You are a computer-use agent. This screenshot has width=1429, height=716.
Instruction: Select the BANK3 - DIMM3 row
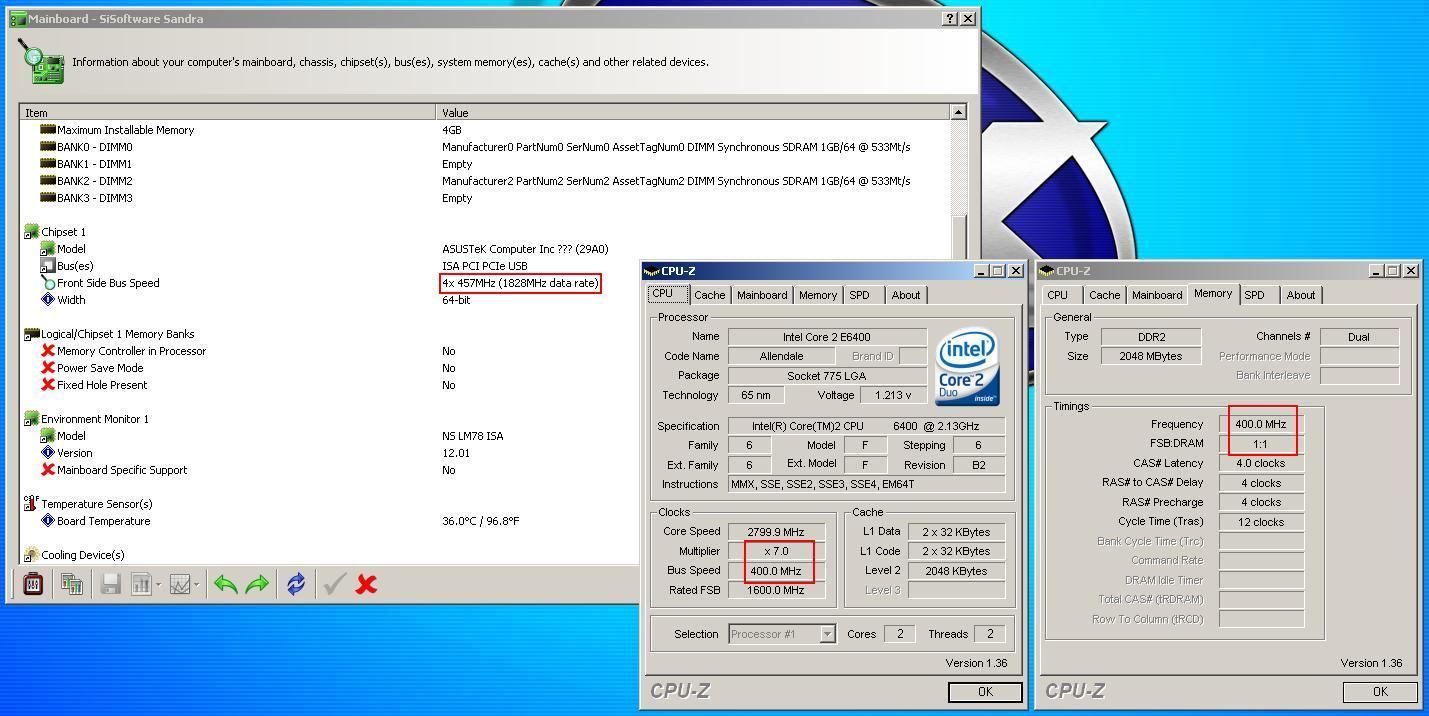pyautogui.click(x=485, y=198)
